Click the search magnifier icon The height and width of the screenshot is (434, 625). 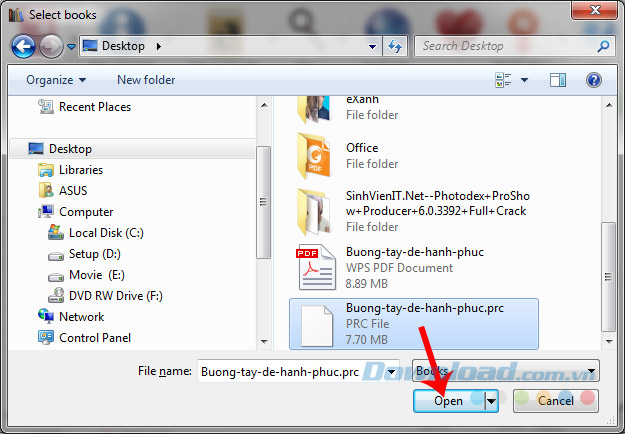pos(603,46)
